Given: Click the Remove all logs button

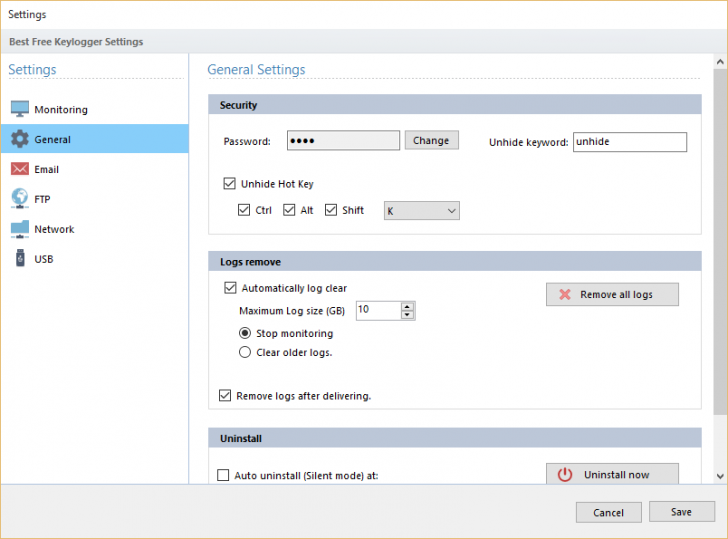Looking at the screenshot, I should point(612,294).
